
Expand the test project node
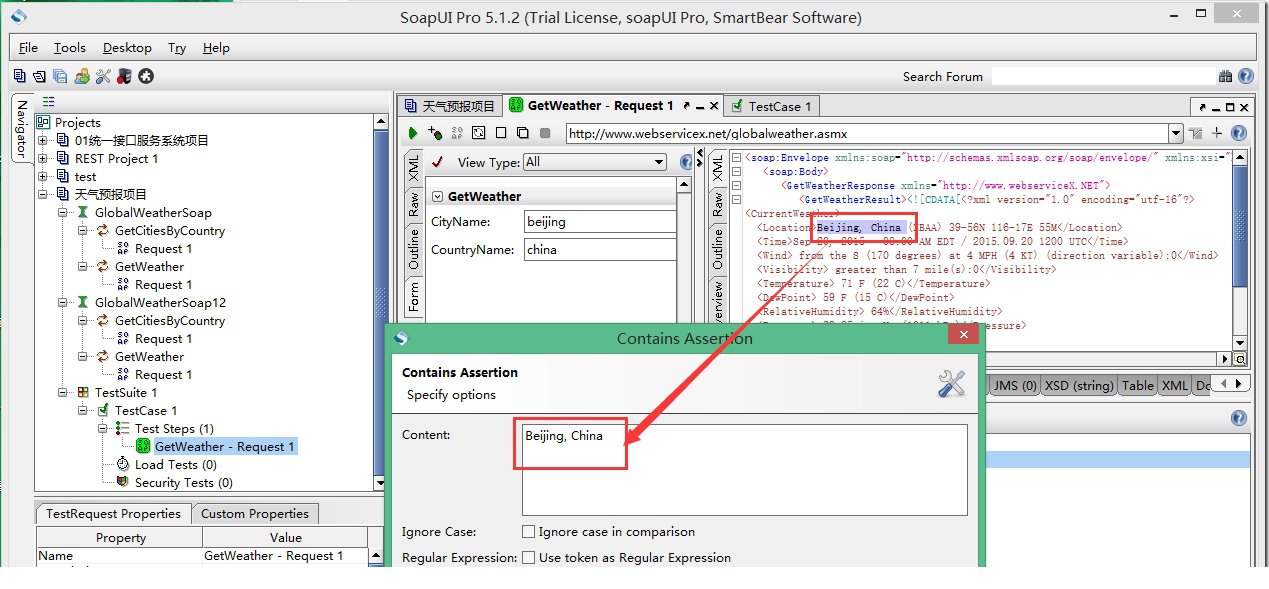click(43, 177)
